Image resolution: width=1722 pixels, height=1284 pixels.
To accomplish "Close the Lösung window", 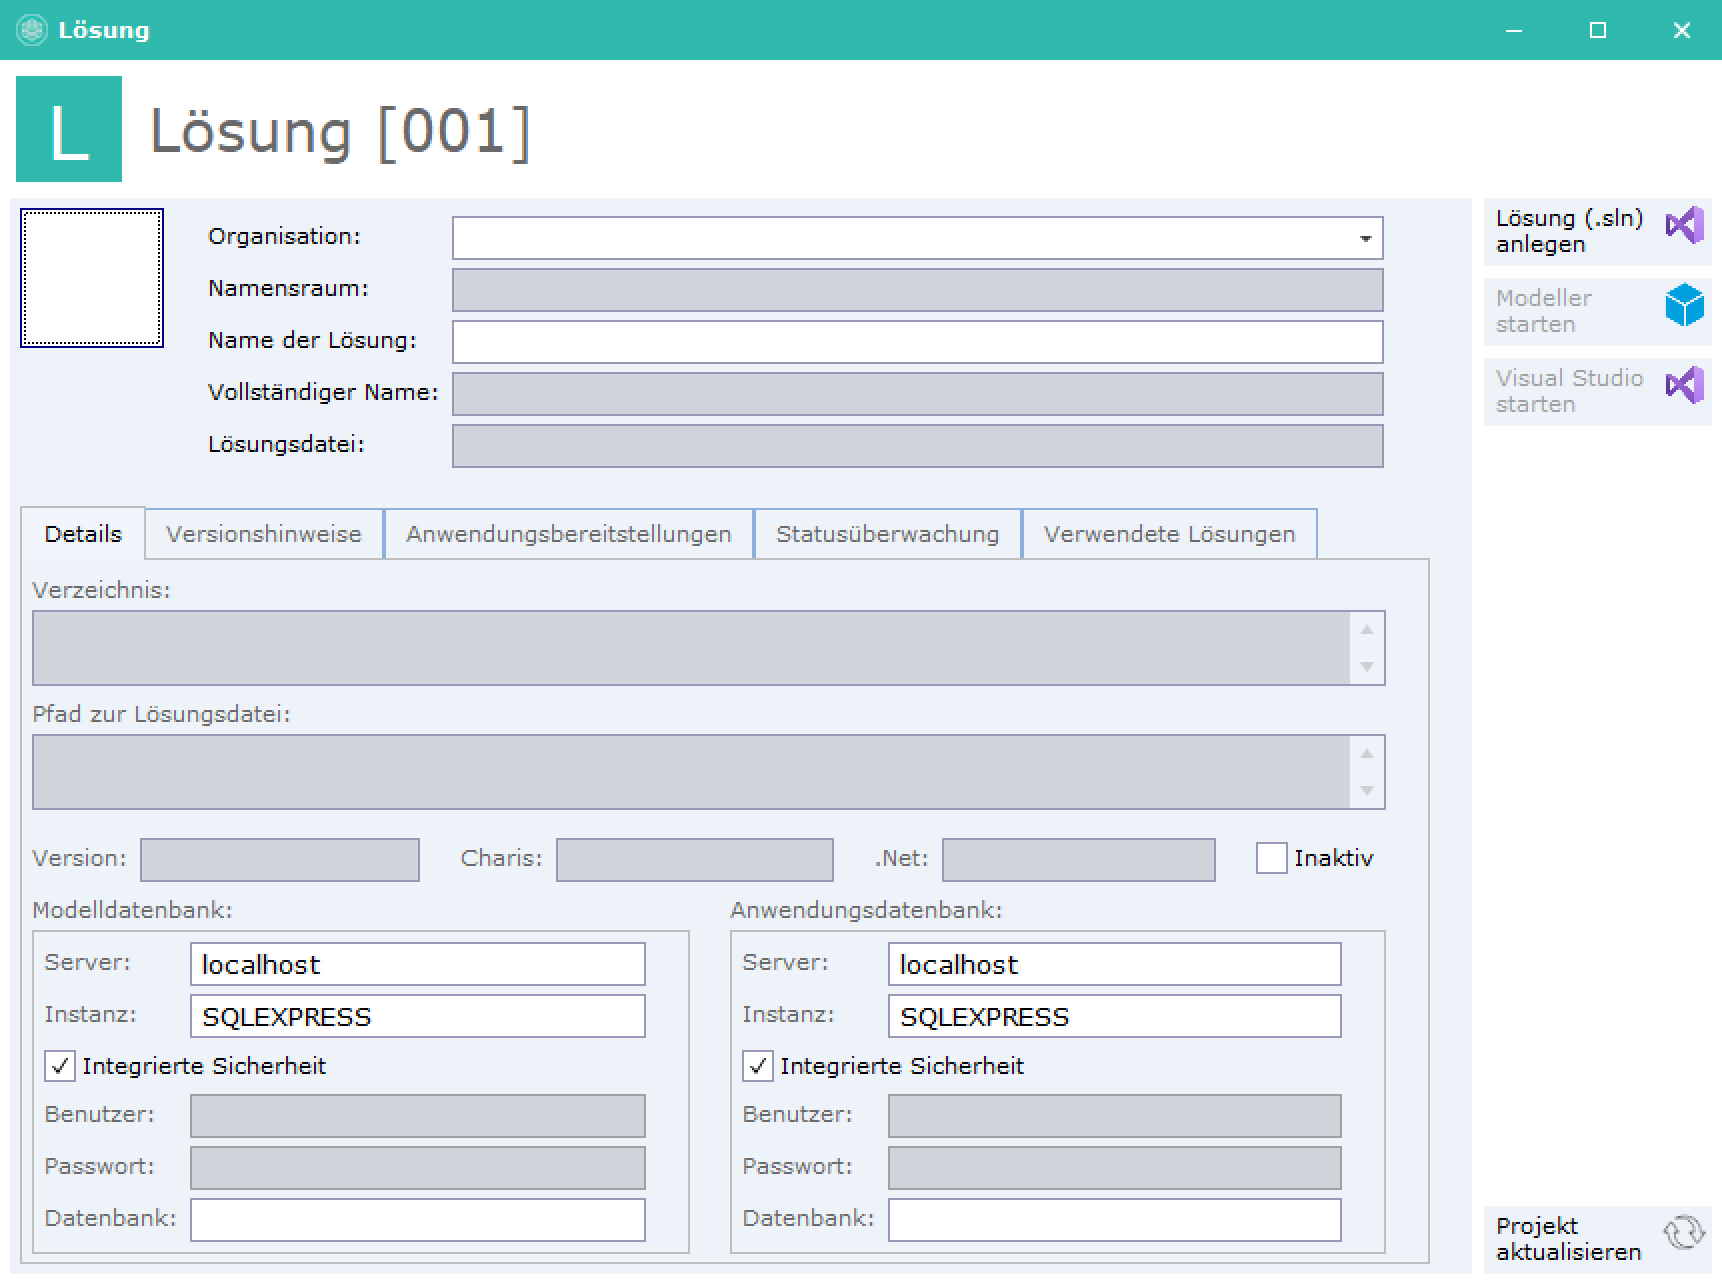I will pyautogui.click(x=1682, y=30).
